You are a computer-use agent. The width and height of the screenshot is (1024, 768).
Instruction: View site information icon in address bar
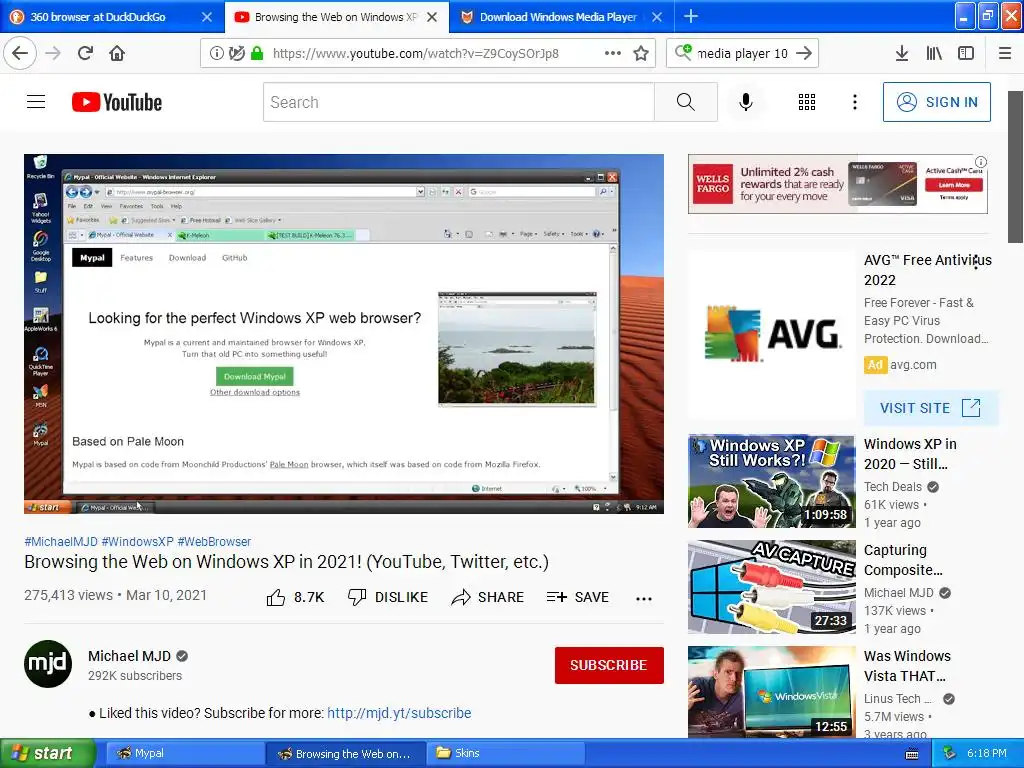click(x=216, y=53)
